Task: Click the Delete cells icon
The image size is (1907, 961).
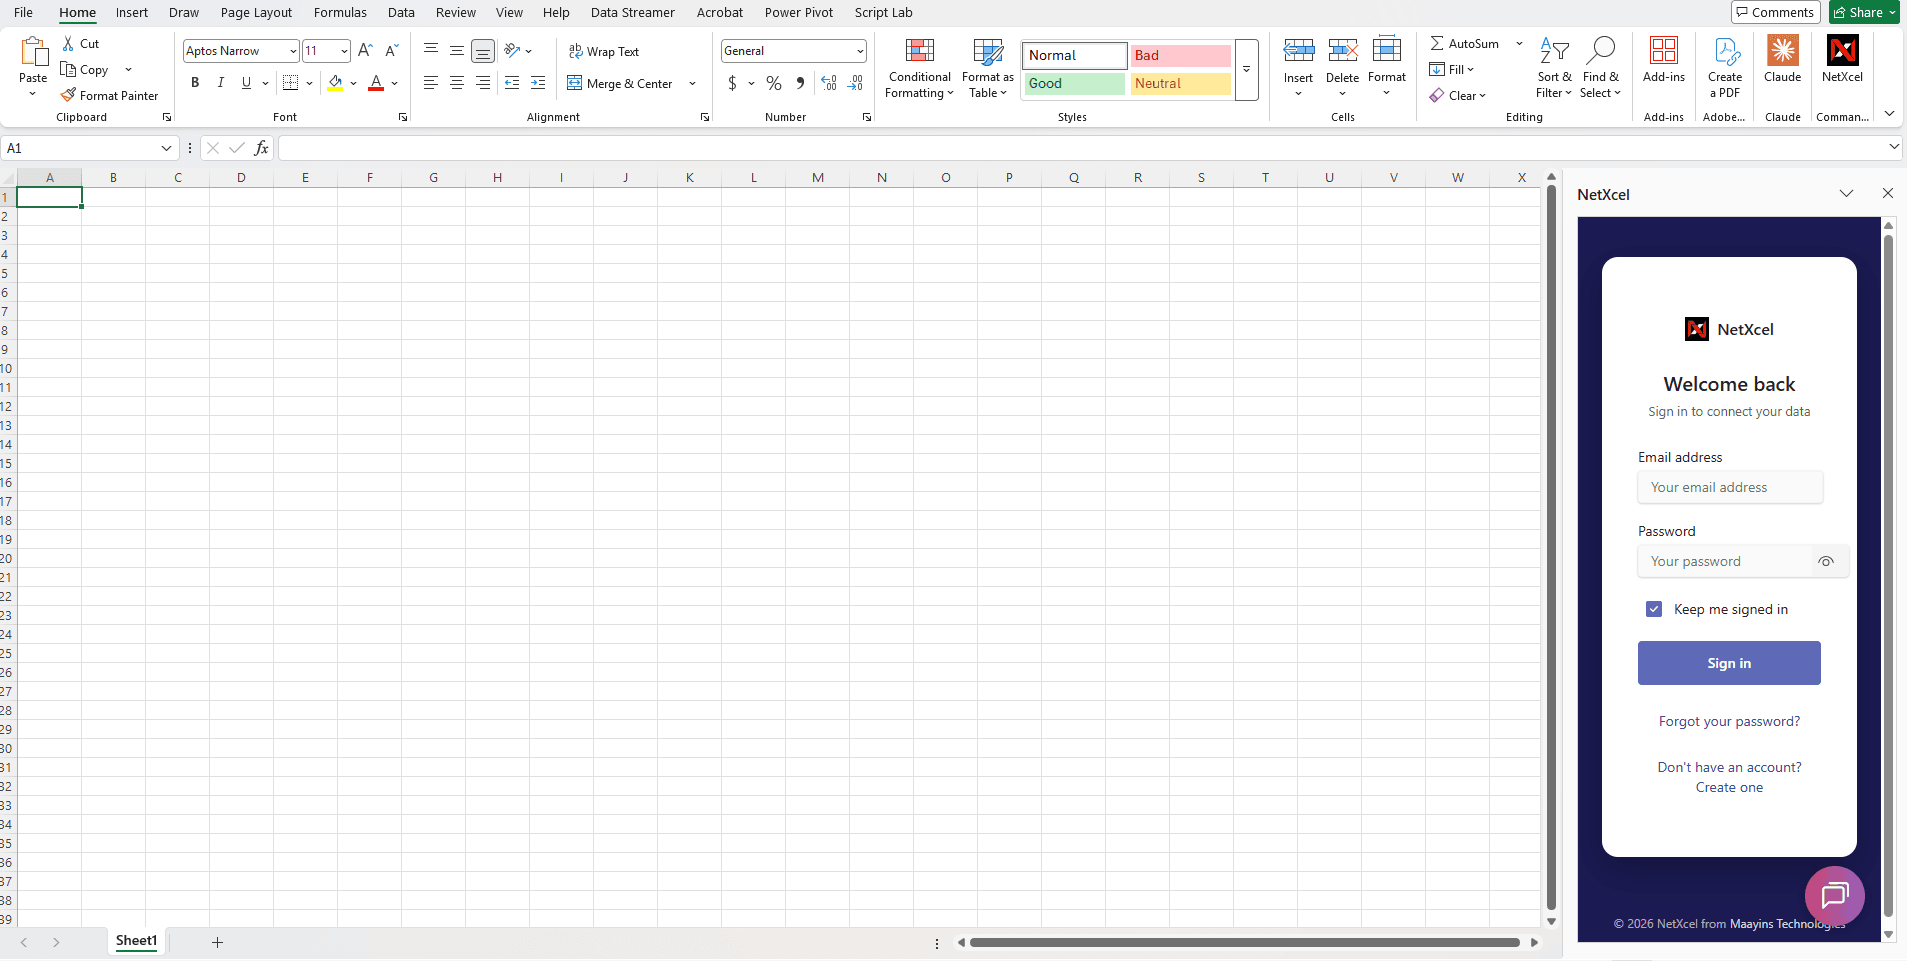Action: click(x=1343, y=50)
